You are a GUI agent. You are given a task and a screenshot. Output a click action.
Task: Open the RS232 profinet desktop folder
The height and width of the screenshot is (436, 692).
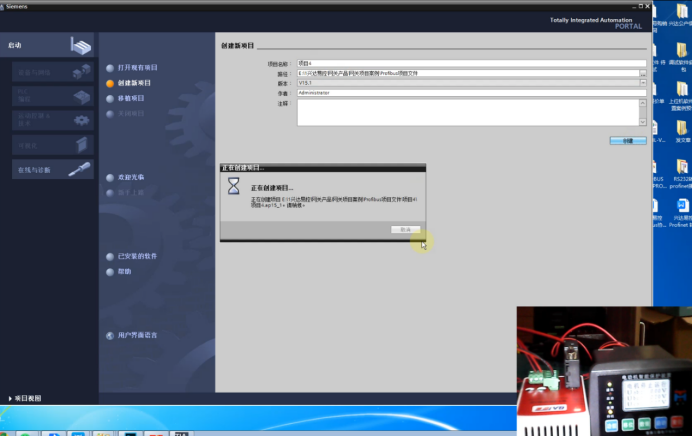(x=682, y=174)
